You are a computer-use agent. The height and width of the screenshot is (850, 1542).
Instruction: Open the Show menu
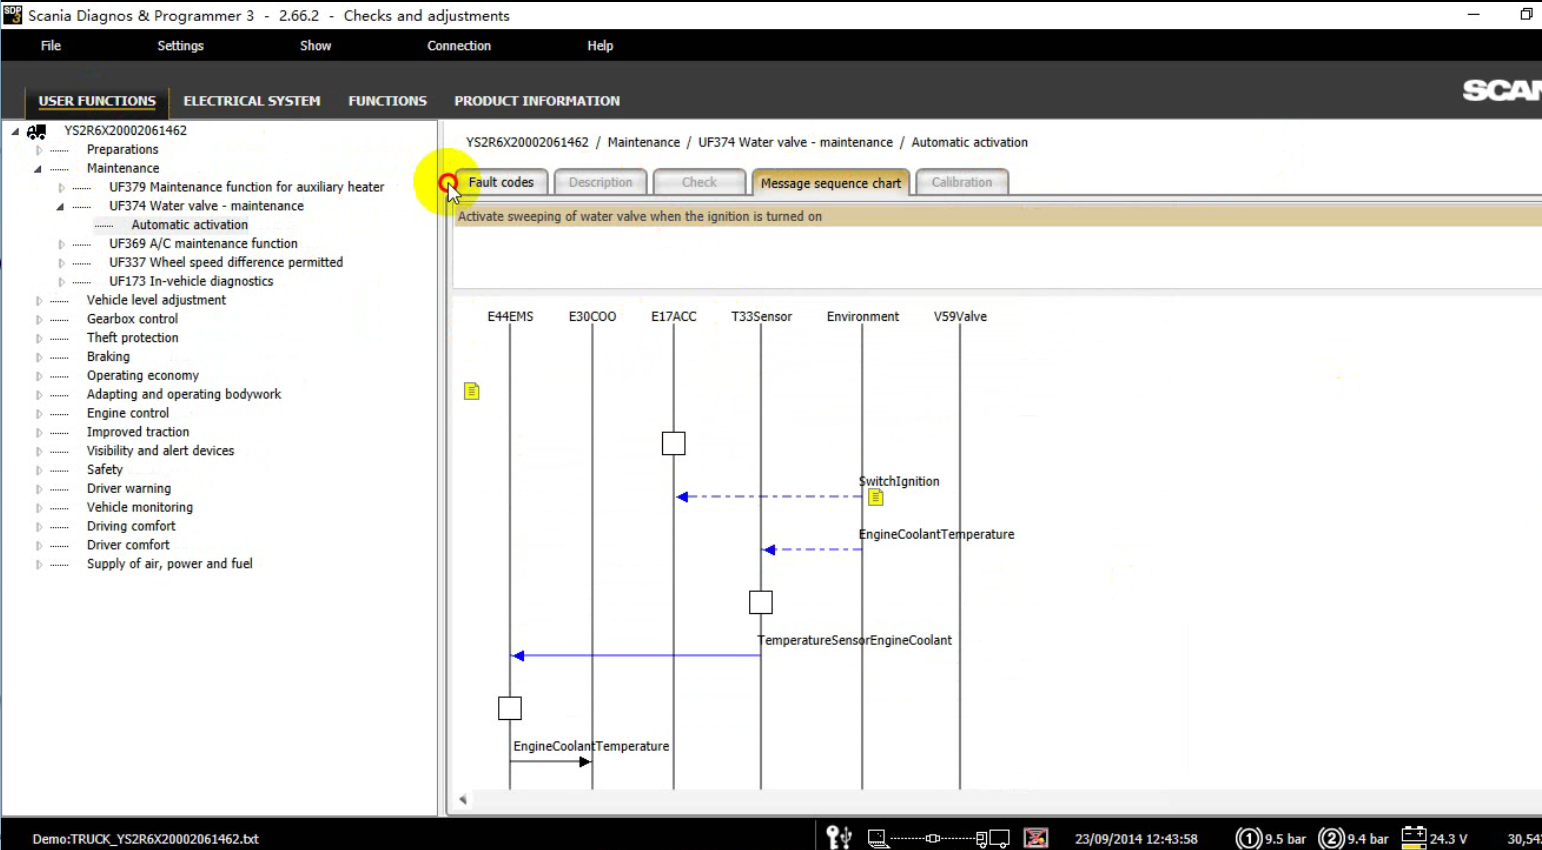pos(315,46)
